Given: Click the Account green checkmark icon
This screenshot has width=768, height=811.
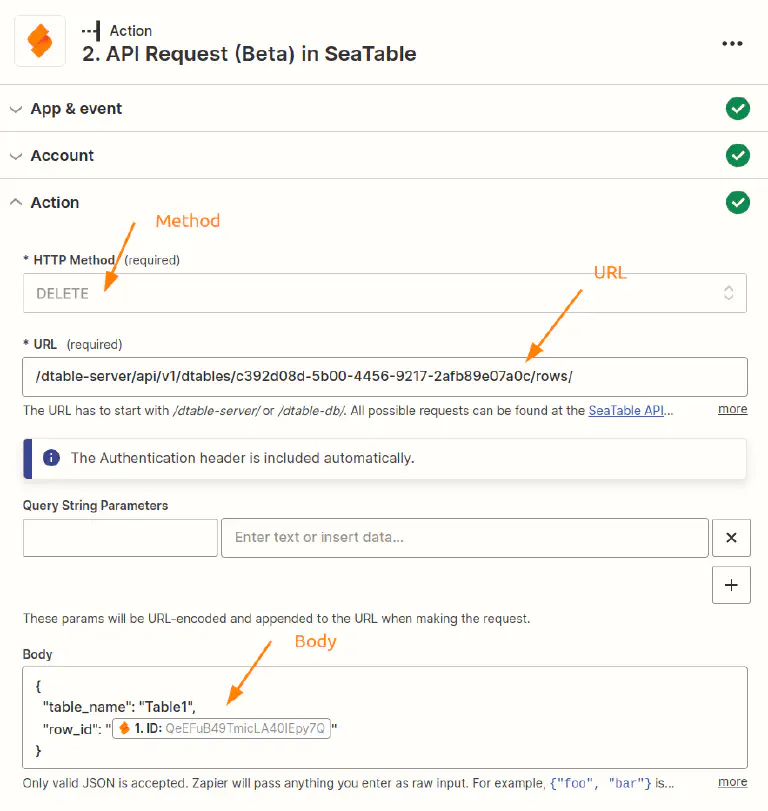Looking at the screenshot, I should click(737, 155).
